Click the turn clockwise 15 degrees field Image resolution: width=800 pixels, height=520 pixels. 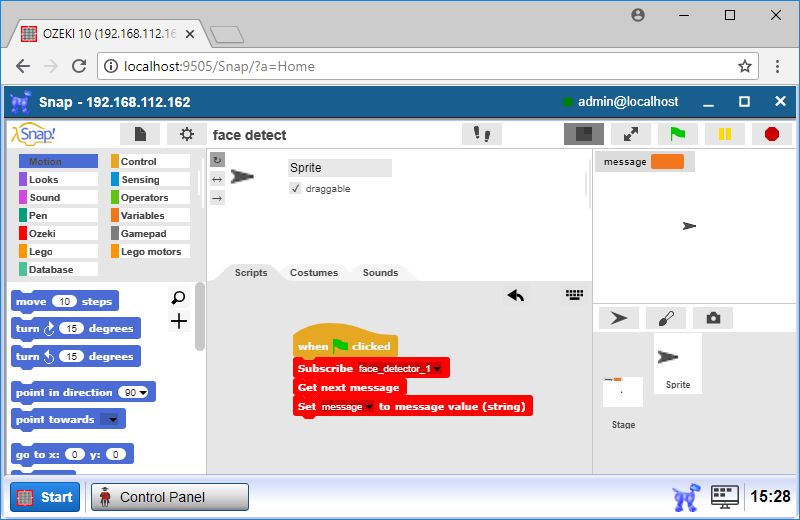pos(71,329)
